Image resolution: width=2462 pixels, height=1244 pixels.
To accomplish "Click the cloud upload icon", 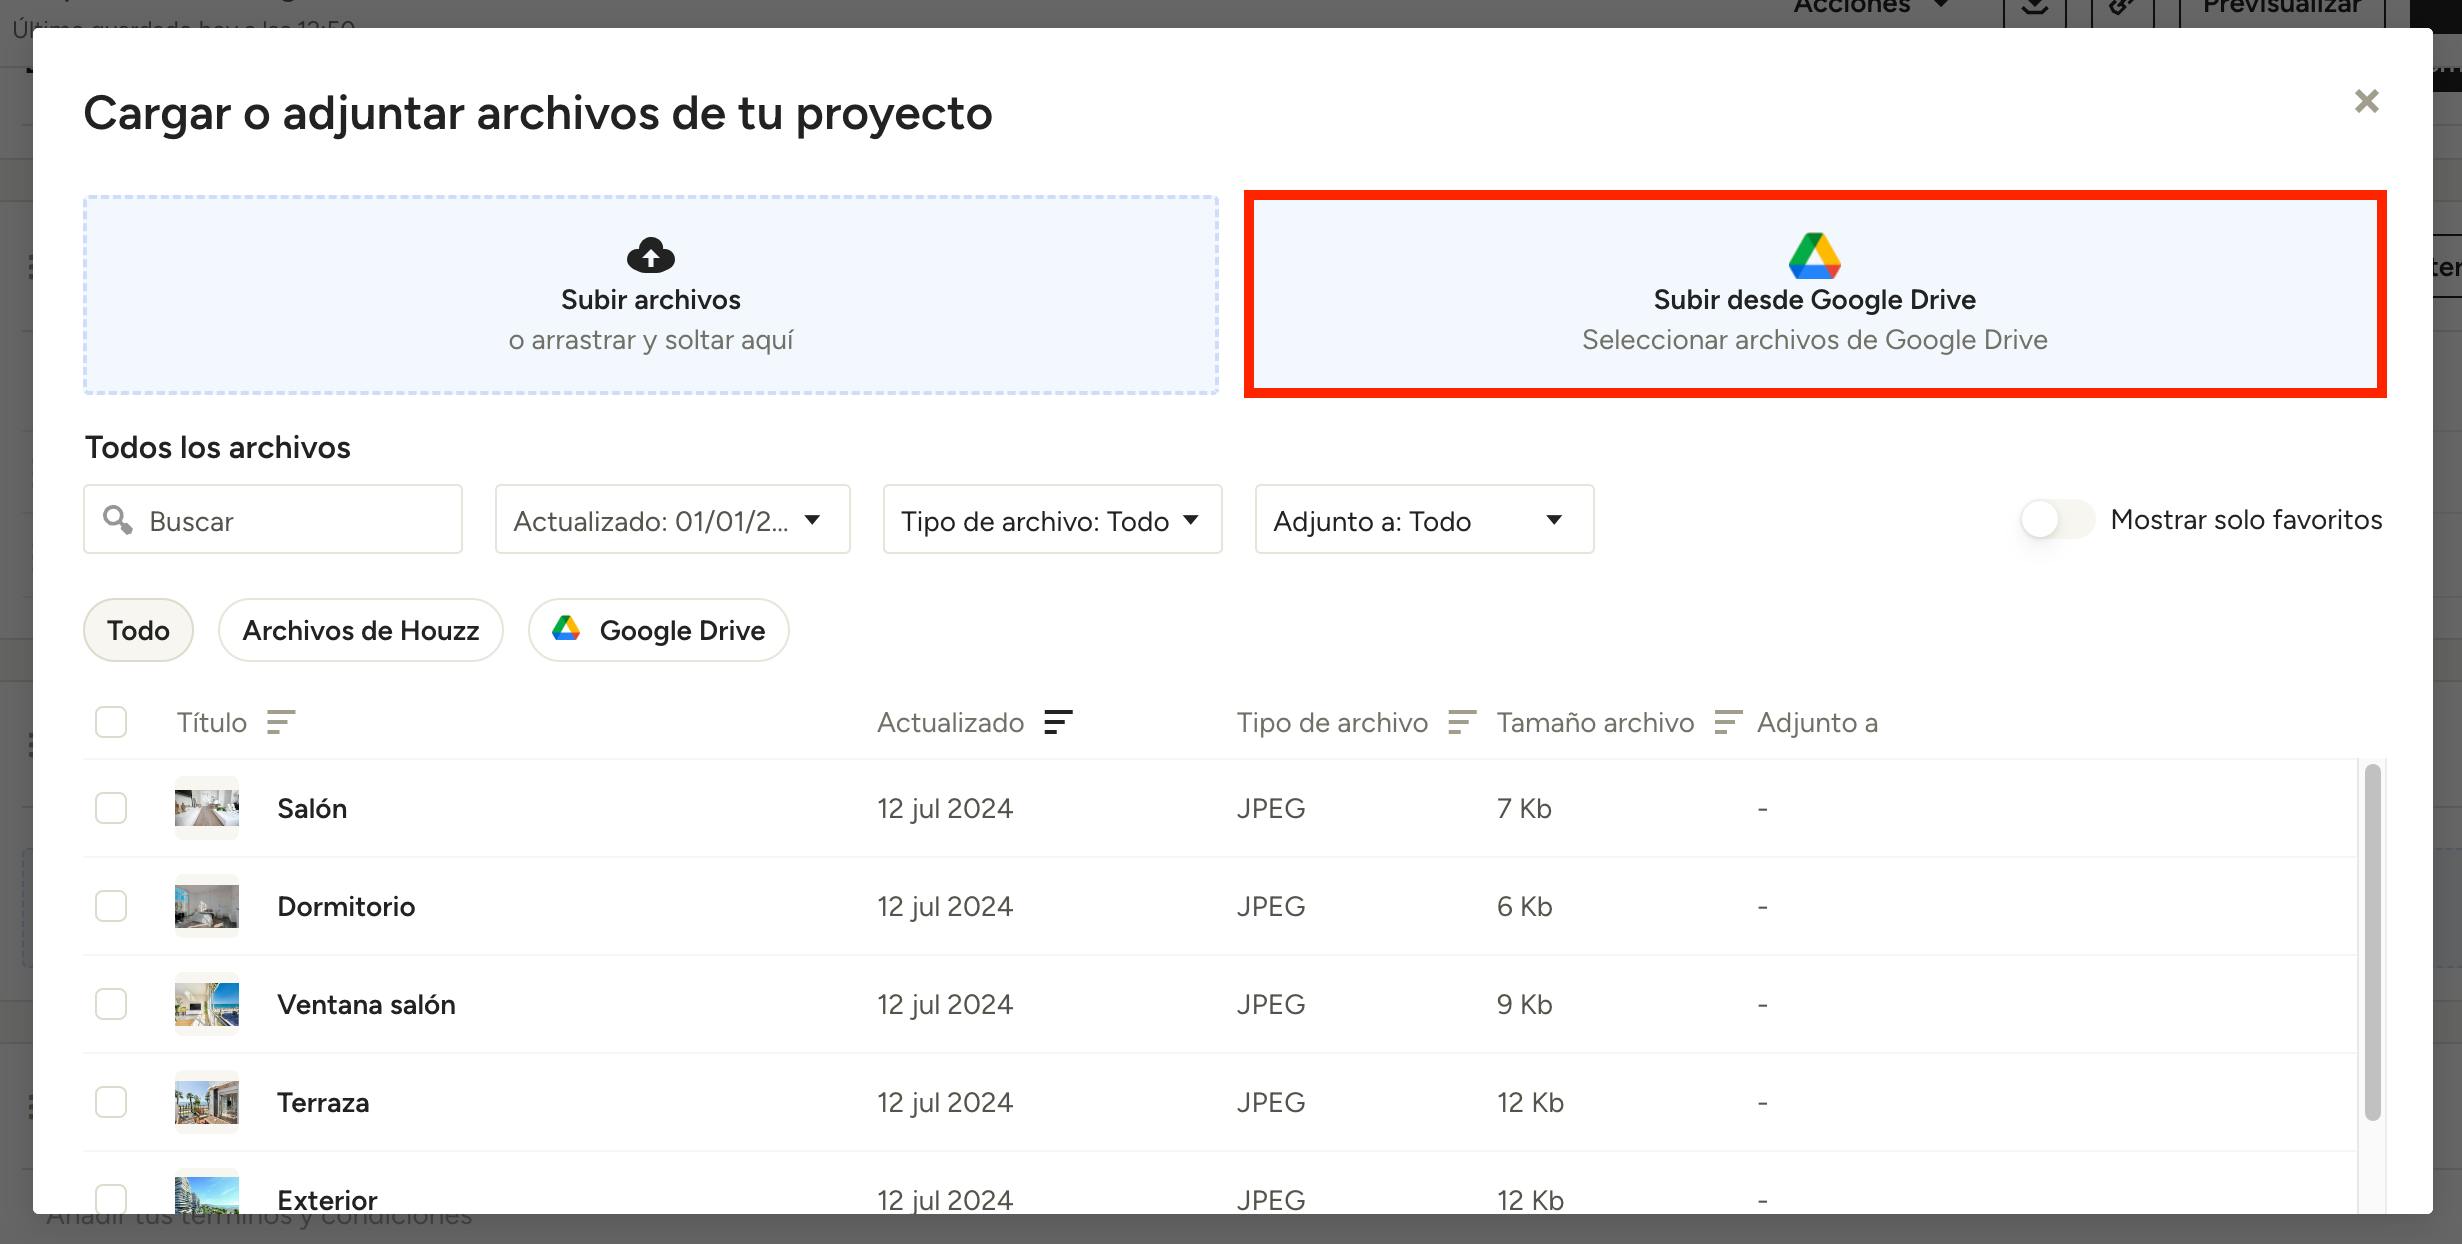I will pos(650,255).
